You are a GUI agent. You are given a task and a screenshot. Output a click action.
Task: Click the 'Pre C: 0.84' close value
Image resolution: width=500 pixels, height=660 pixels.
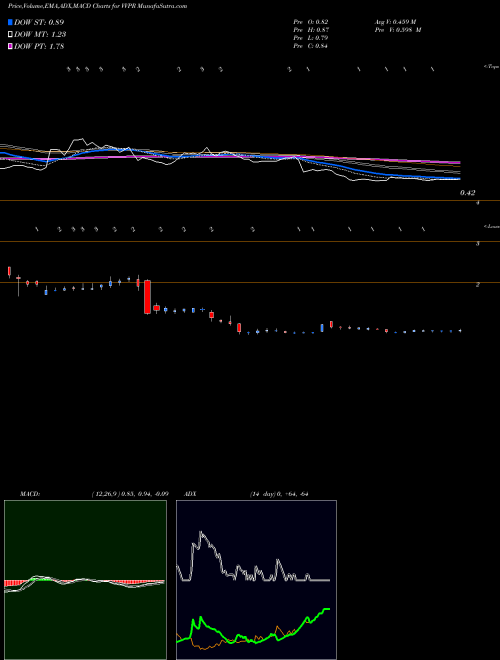[311, 46]
